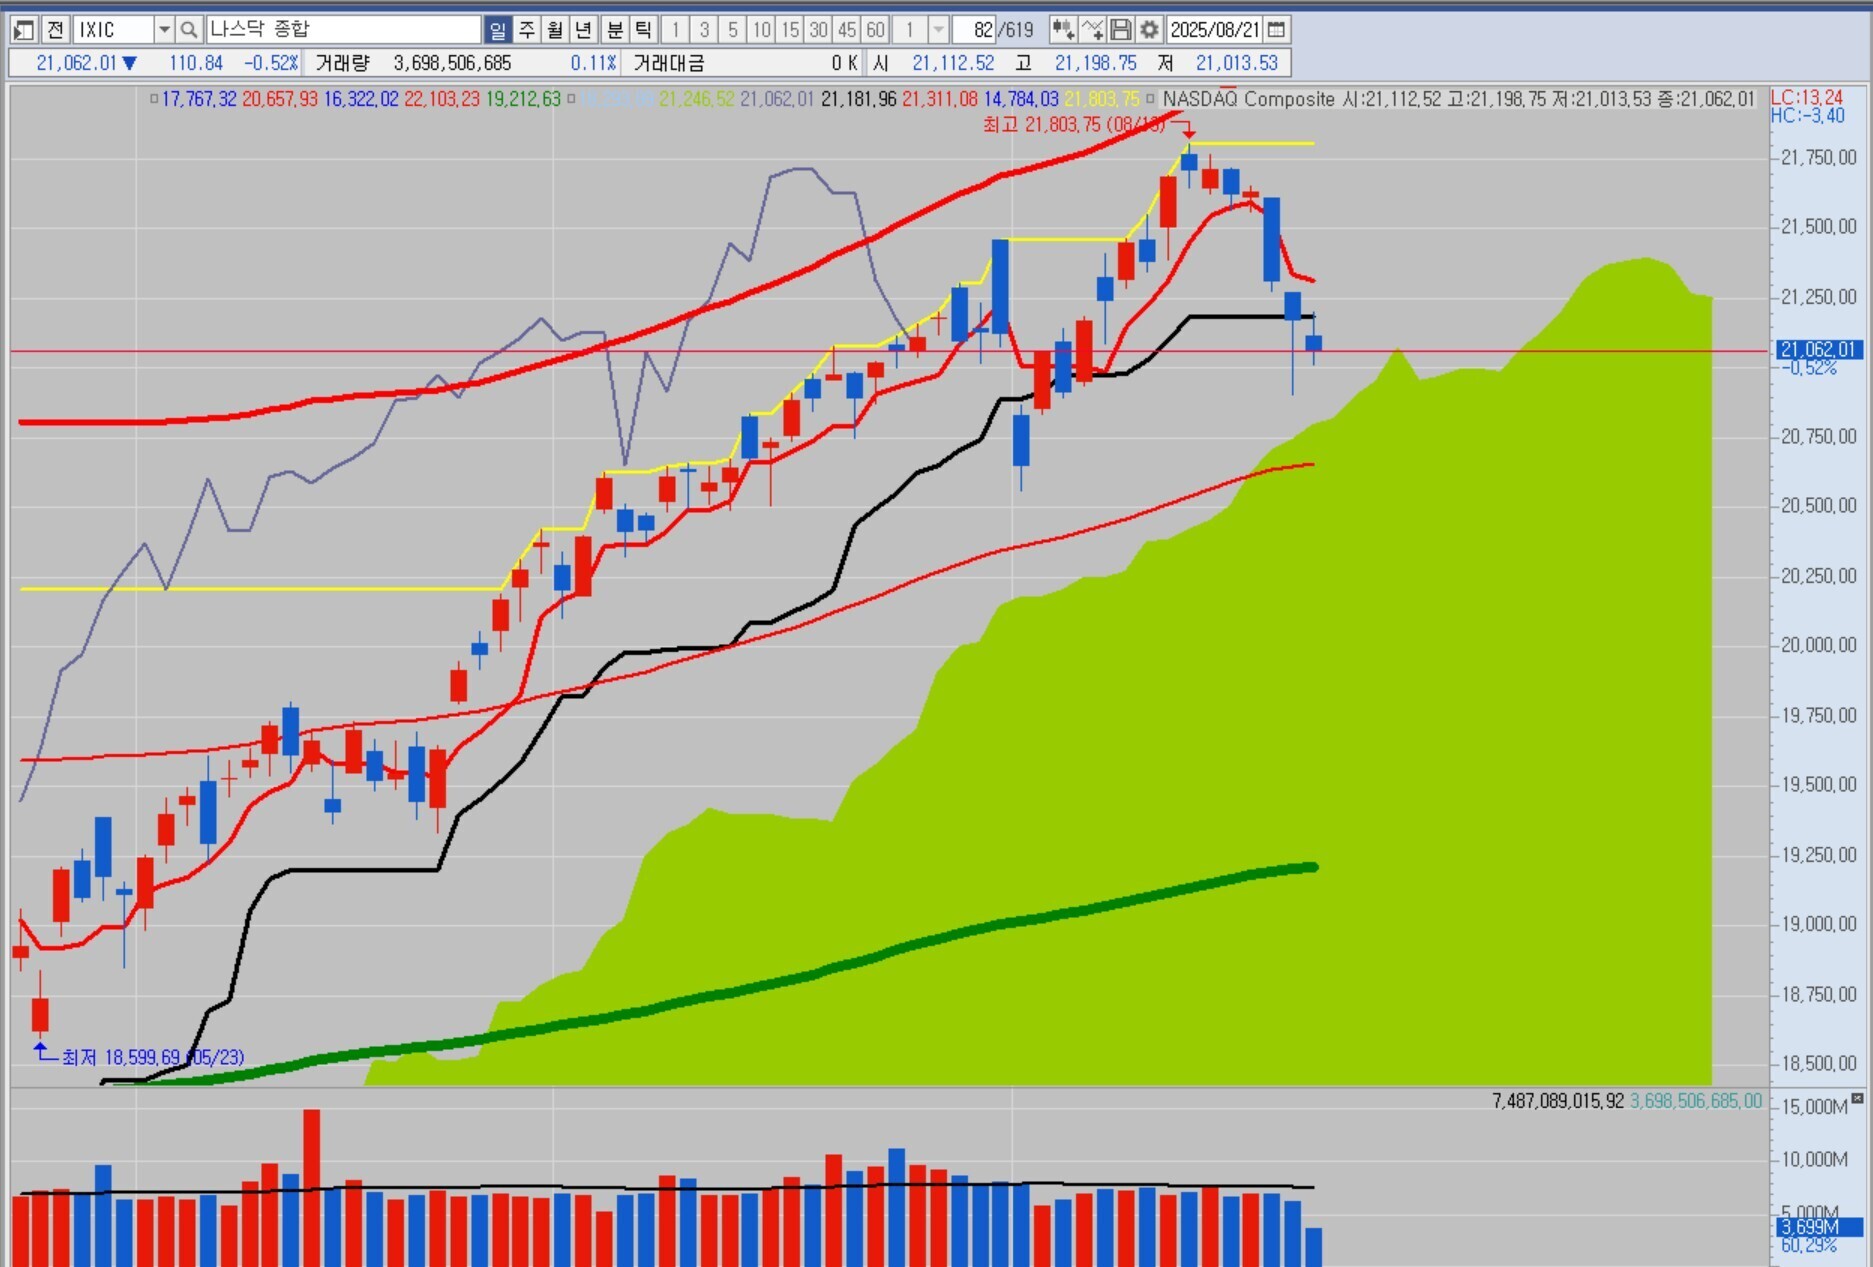This screenshot has height=1267, width=1873.
Task: Switch to the 주 (weekly) period
Action: (x=526, y=30)
